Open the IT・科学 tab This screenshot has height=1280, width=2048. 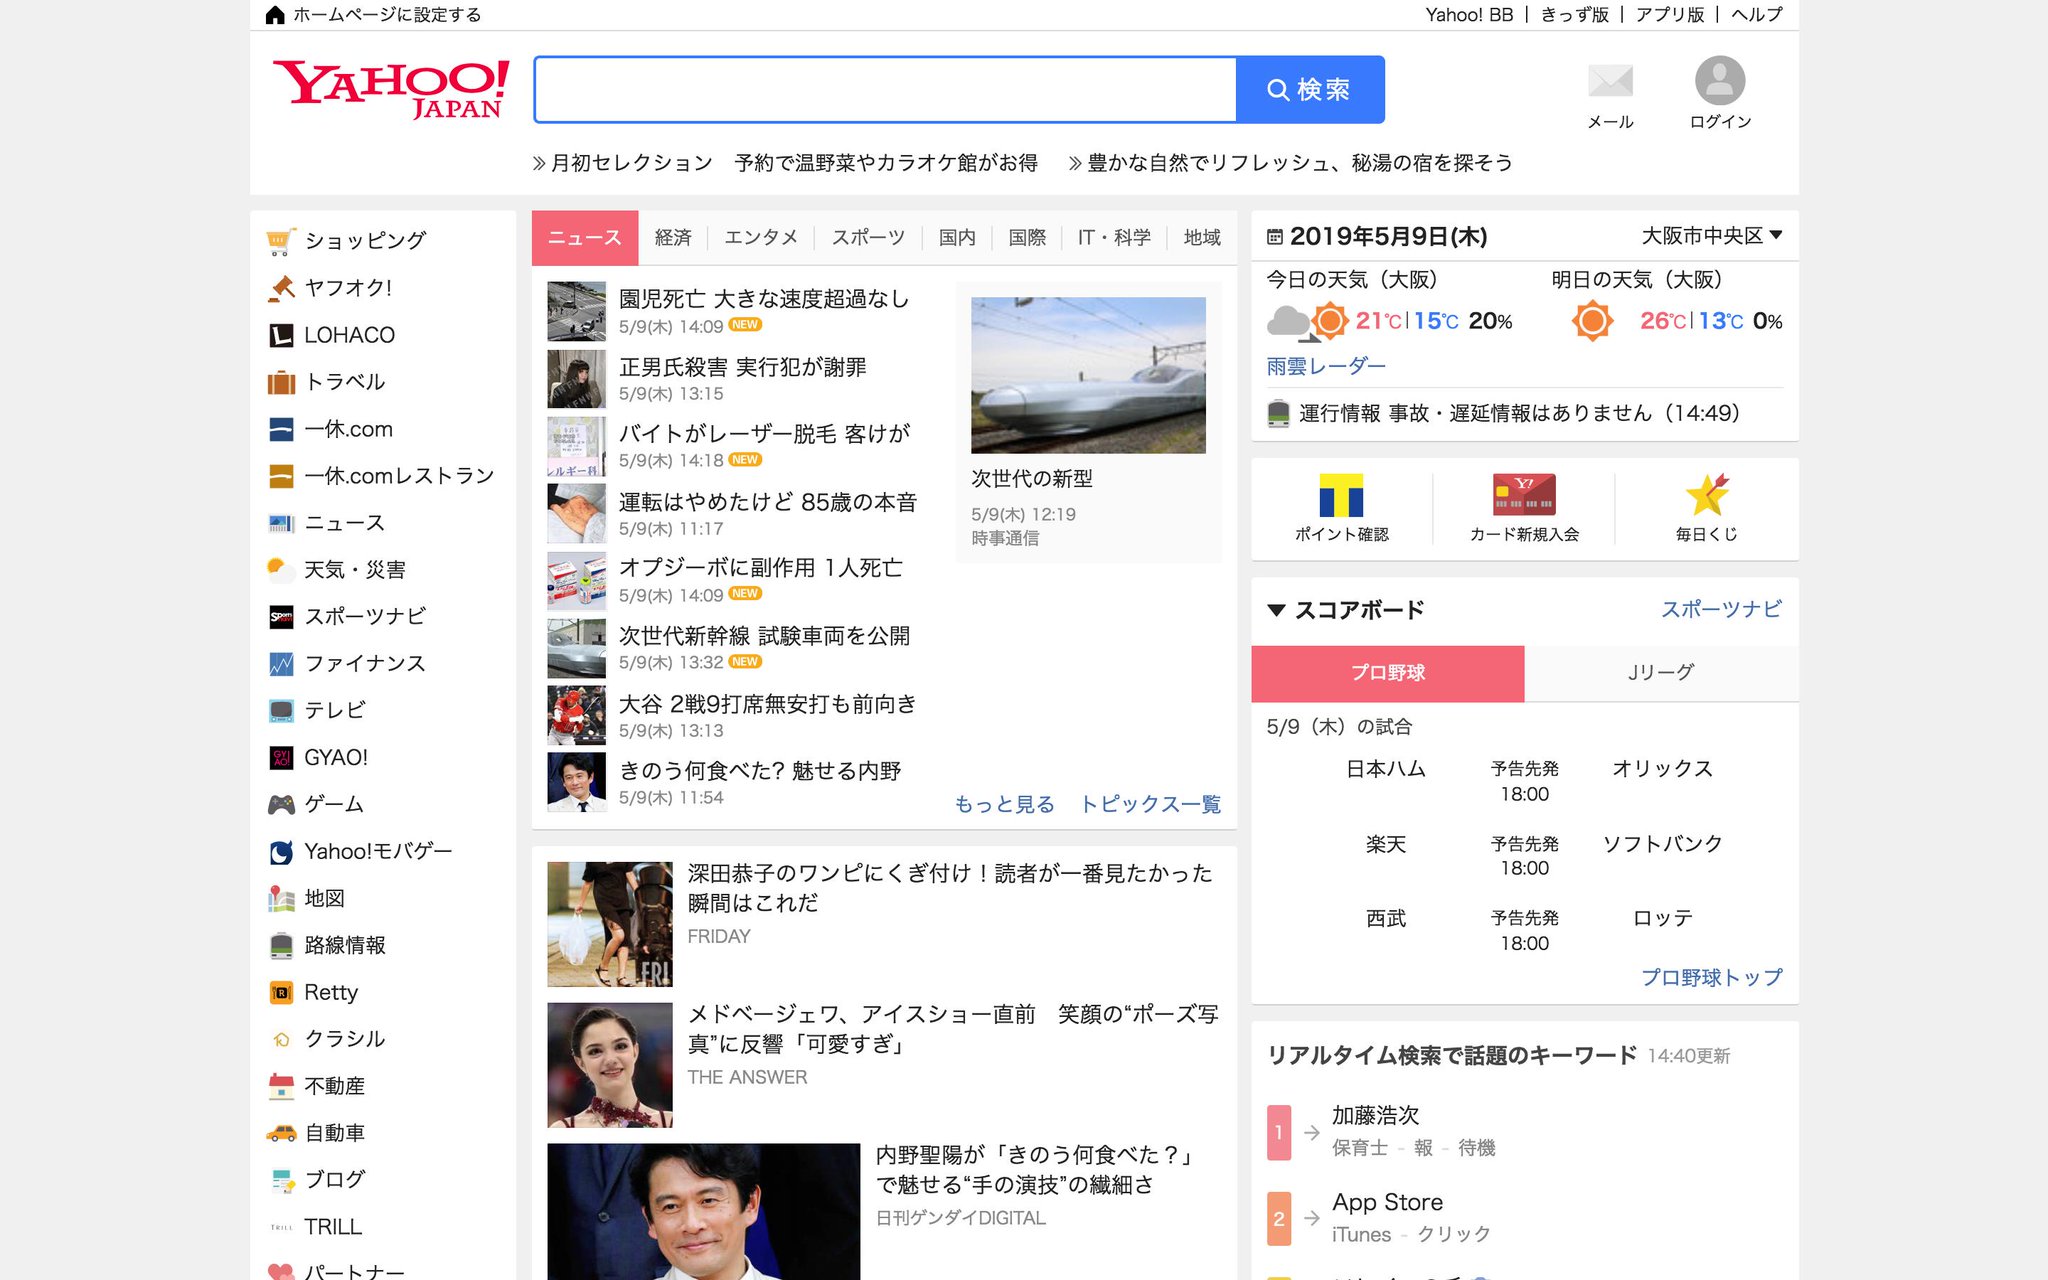point(1114,238)
